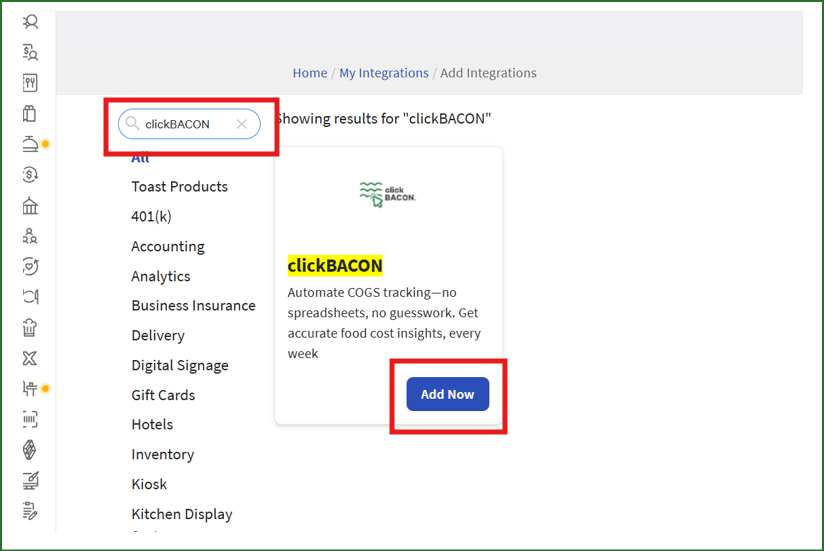This screenshot has width=824, height=551.
Task: Filter by 401(k) category
Action: 151,216
